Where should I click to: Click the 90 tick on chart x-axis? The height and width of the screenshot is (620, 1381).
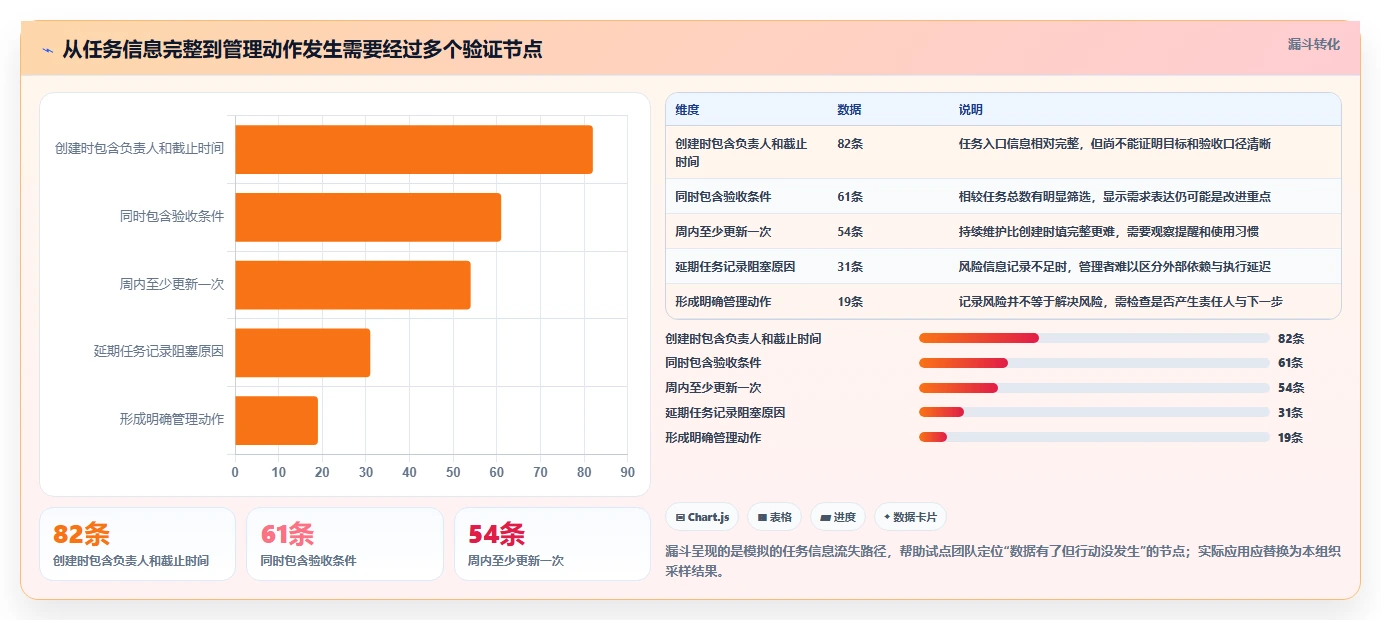point(627,472)
